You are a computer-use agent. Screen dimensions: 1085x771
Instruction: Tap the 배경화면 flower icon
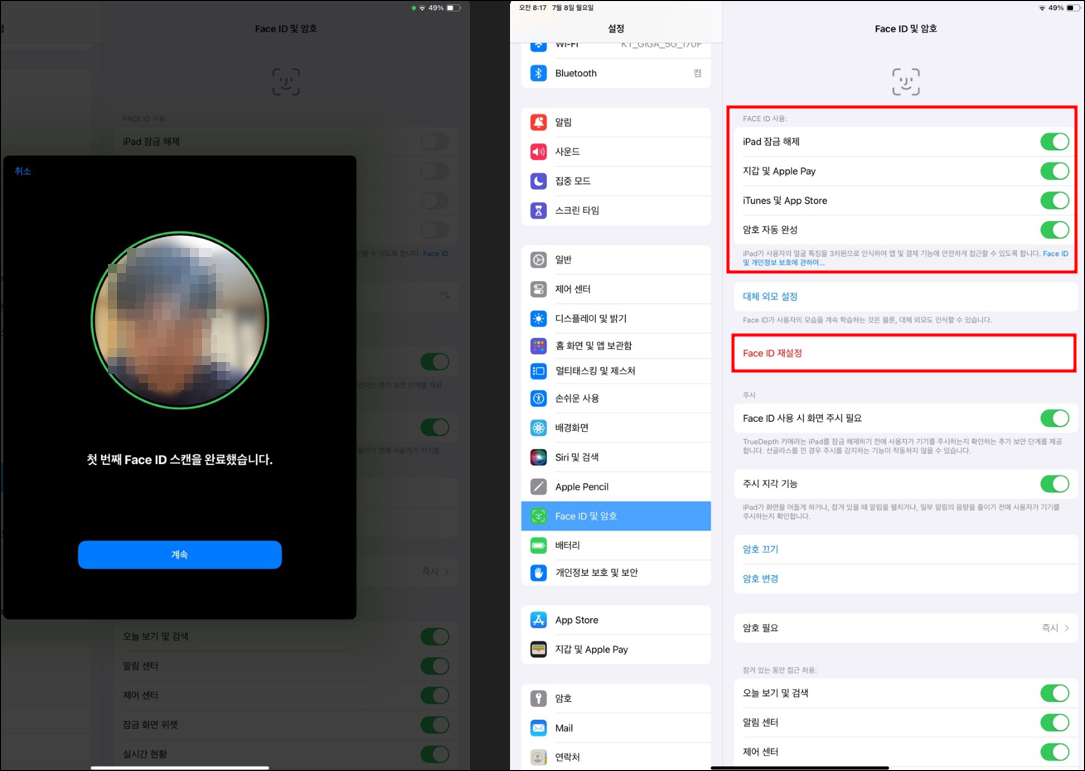coord(538,428)
